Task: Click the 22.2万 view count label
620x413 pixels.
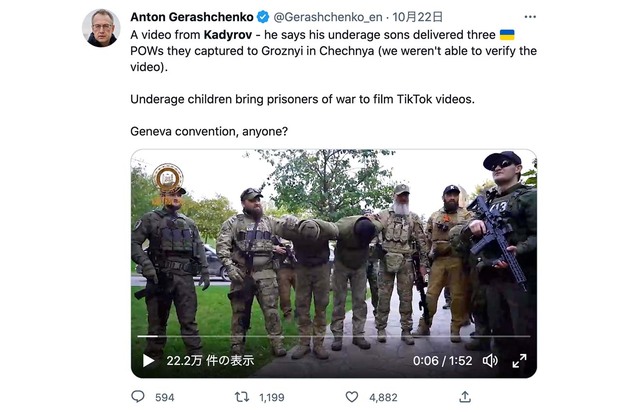Action: [210, 360]
